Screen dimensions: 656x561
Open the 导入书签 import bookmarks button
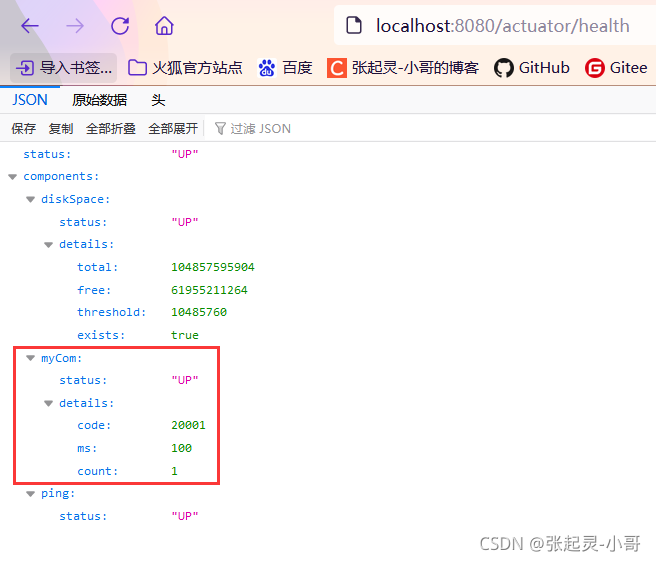point(64,68)
